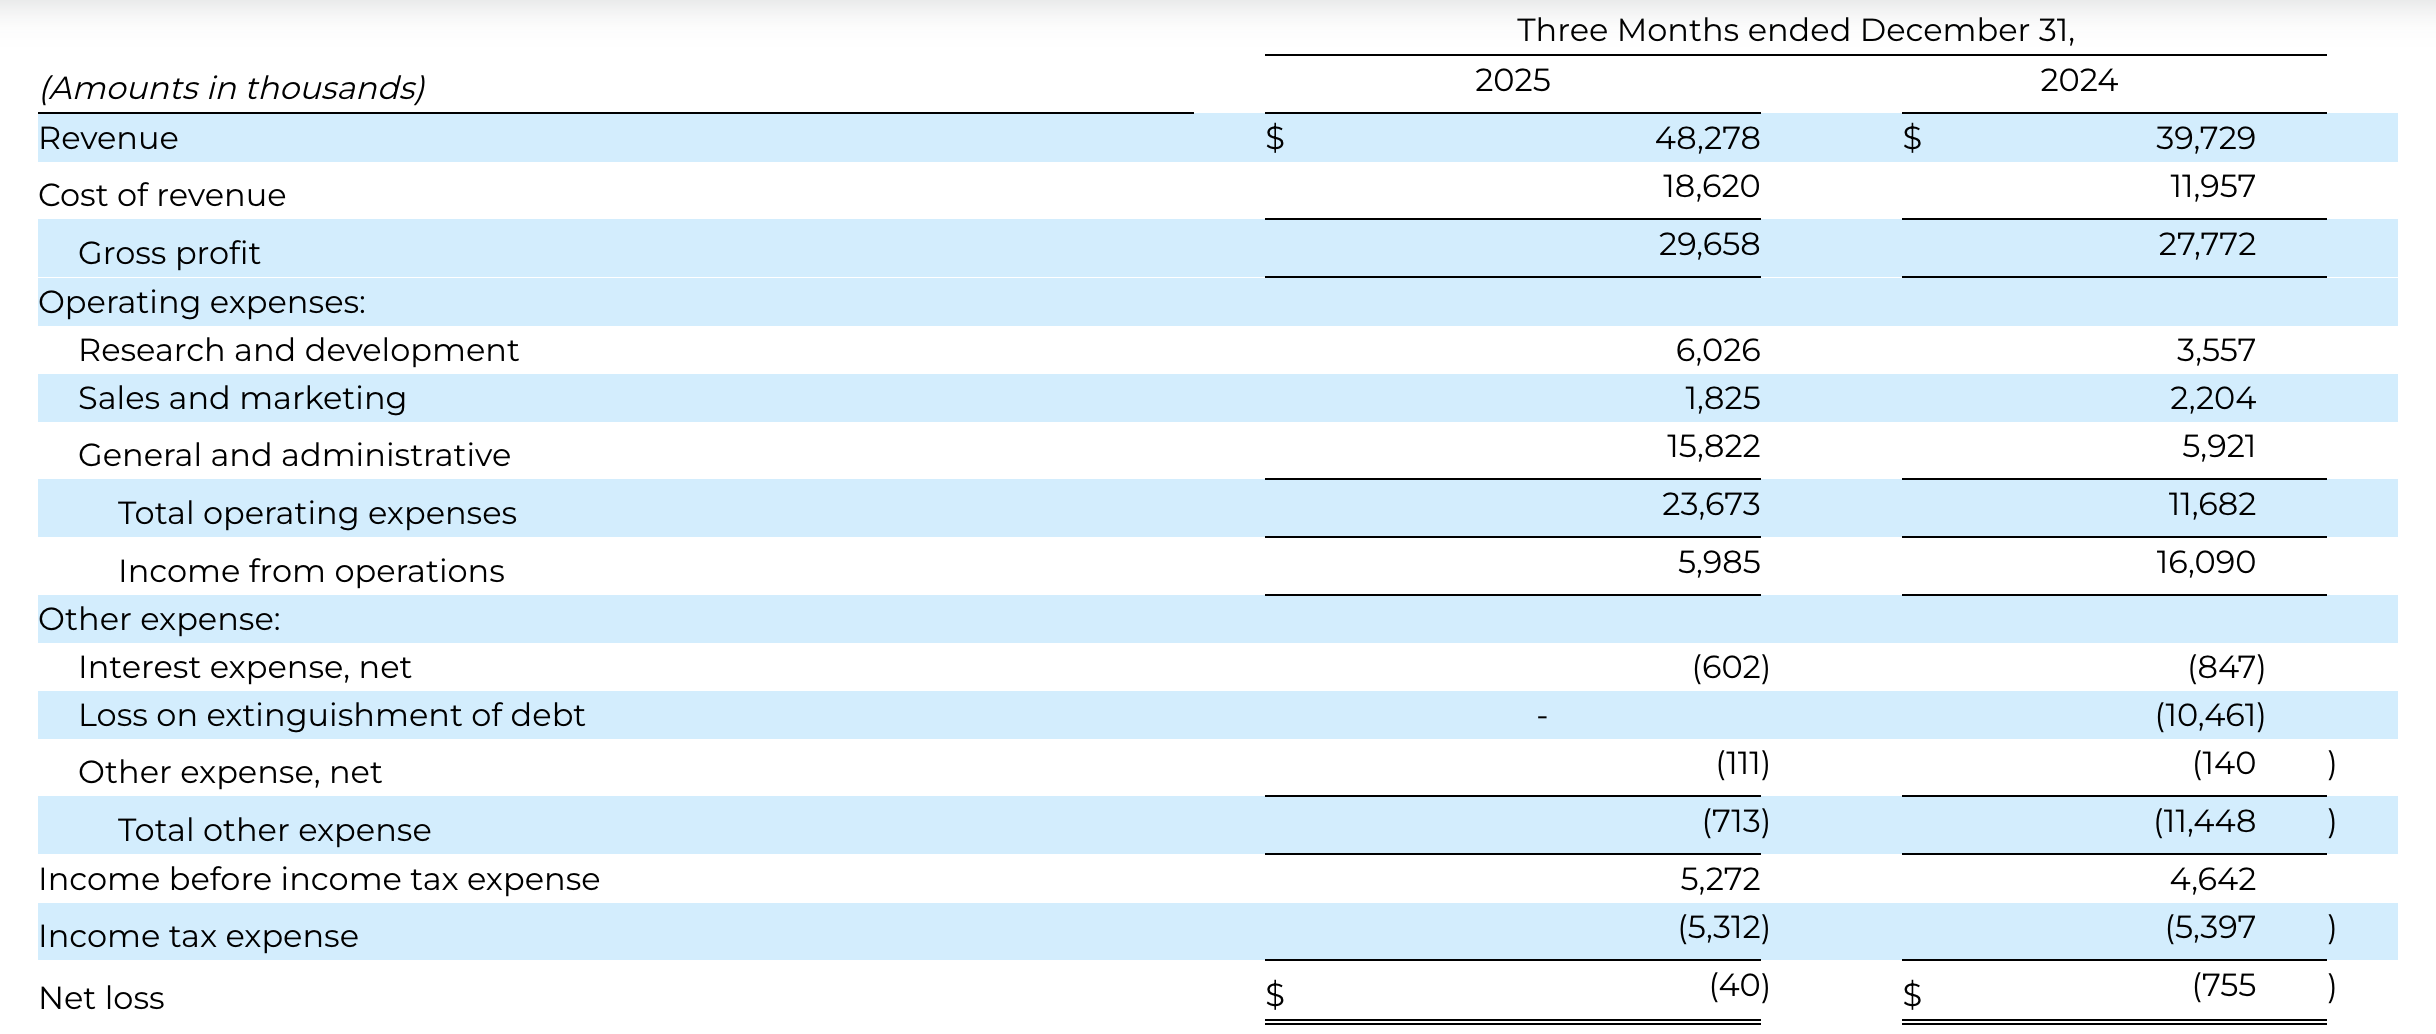2436x1034 pixels.
Task: Click the 2025 general and administrative value 15,822
Action: tap(1712, 446)
